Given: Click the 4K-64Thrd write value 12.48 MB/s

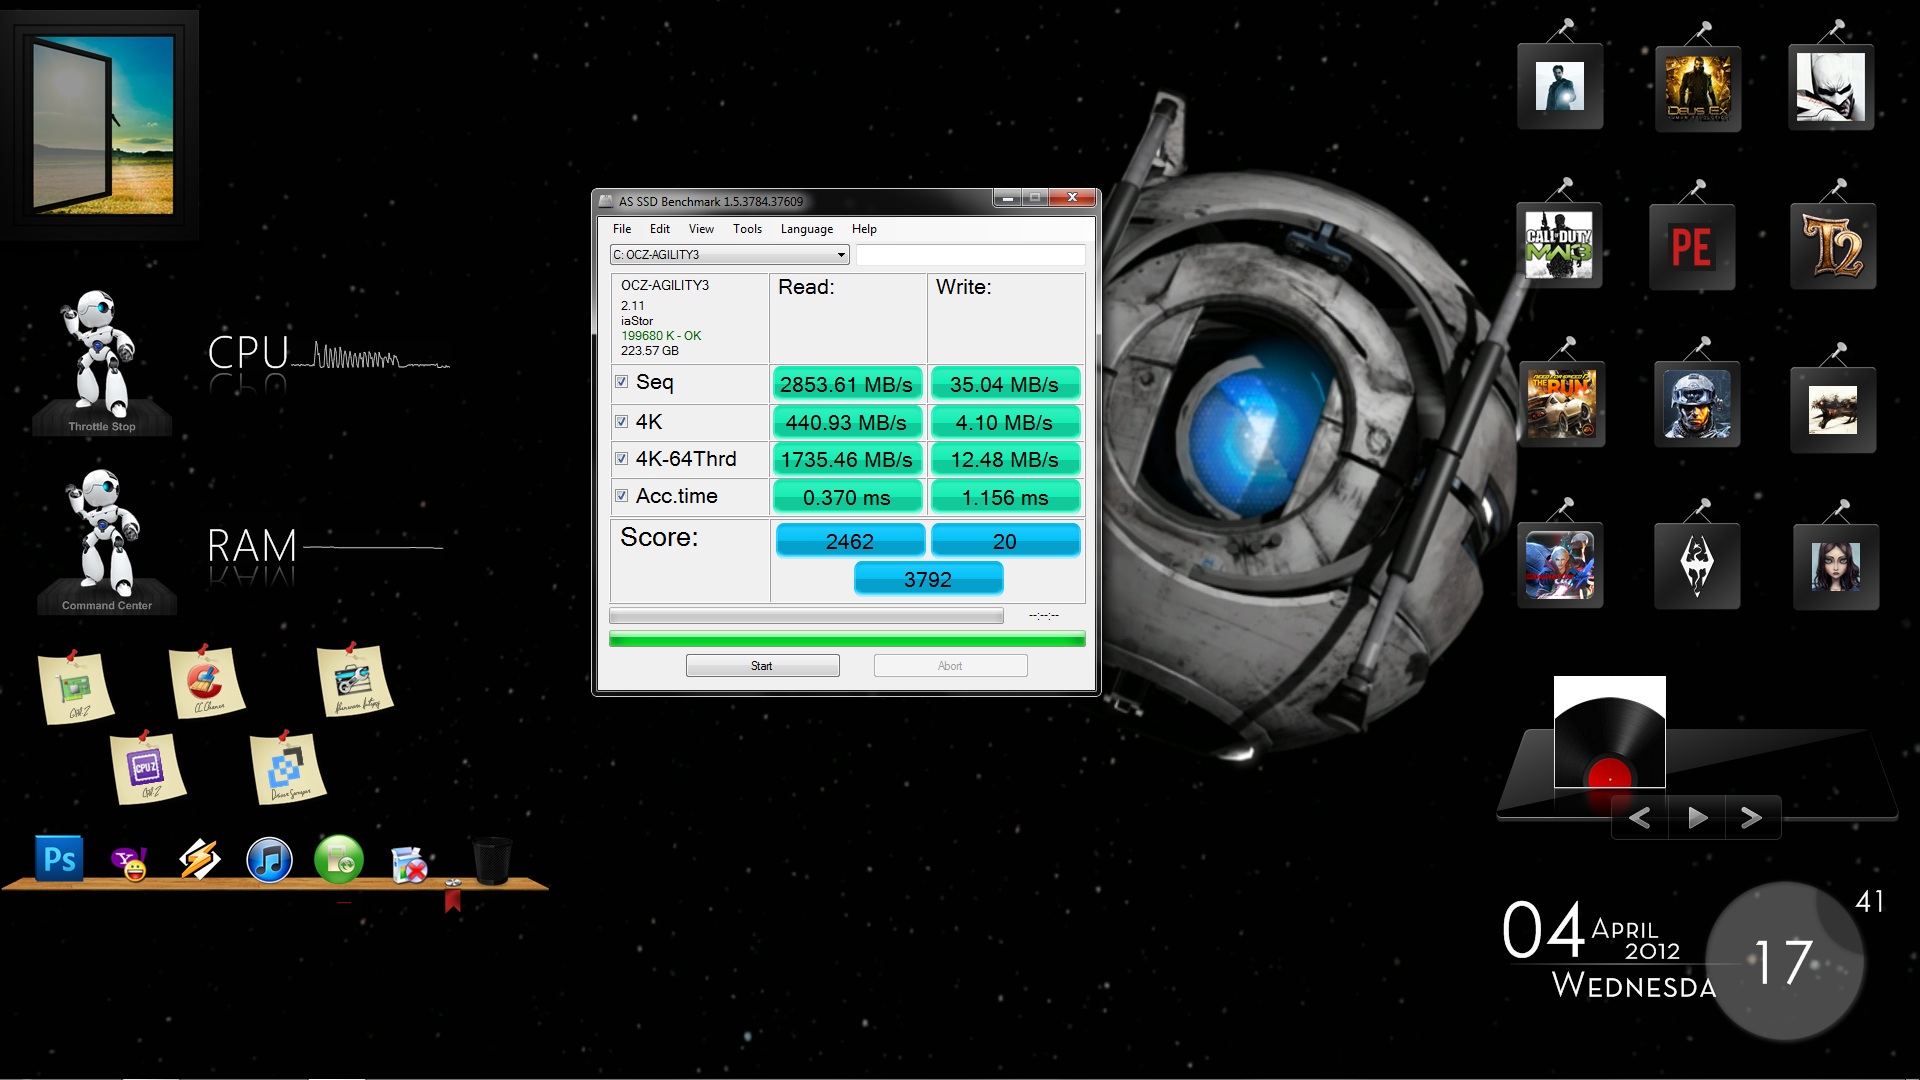Looking at the screenshot, I should coord(1004,459).
